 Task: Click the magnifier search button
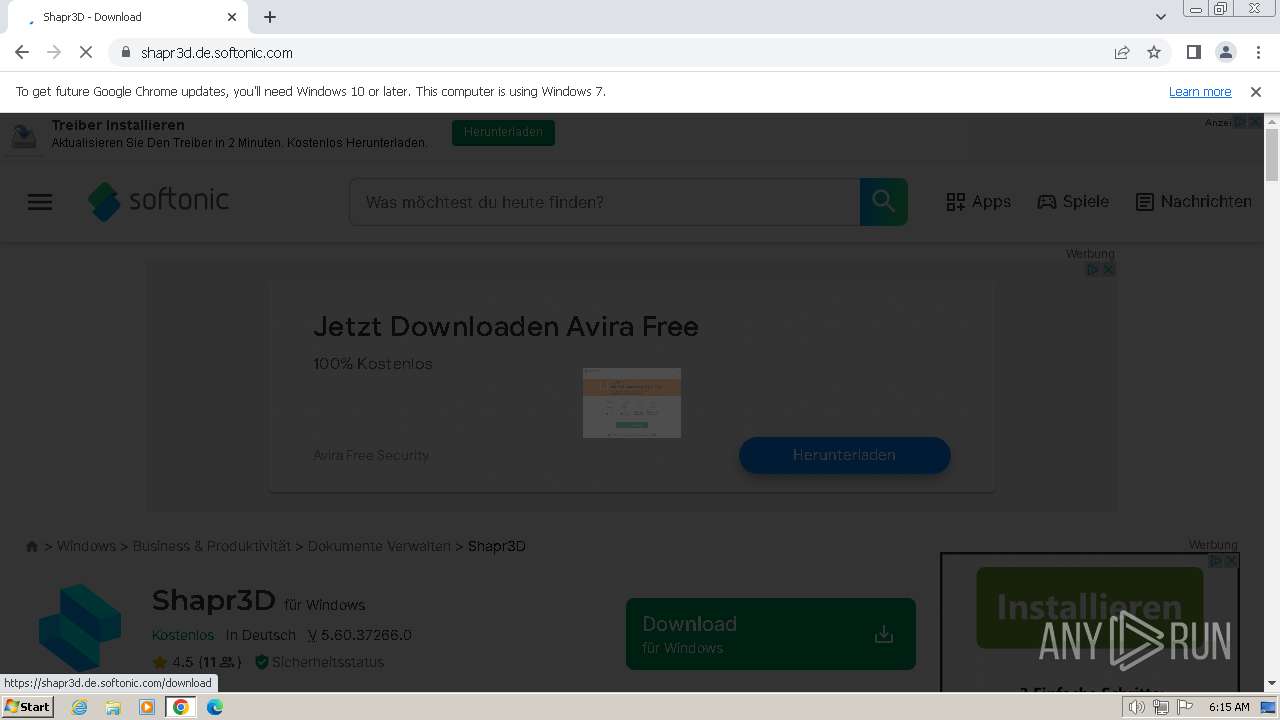tap(884, 202)
